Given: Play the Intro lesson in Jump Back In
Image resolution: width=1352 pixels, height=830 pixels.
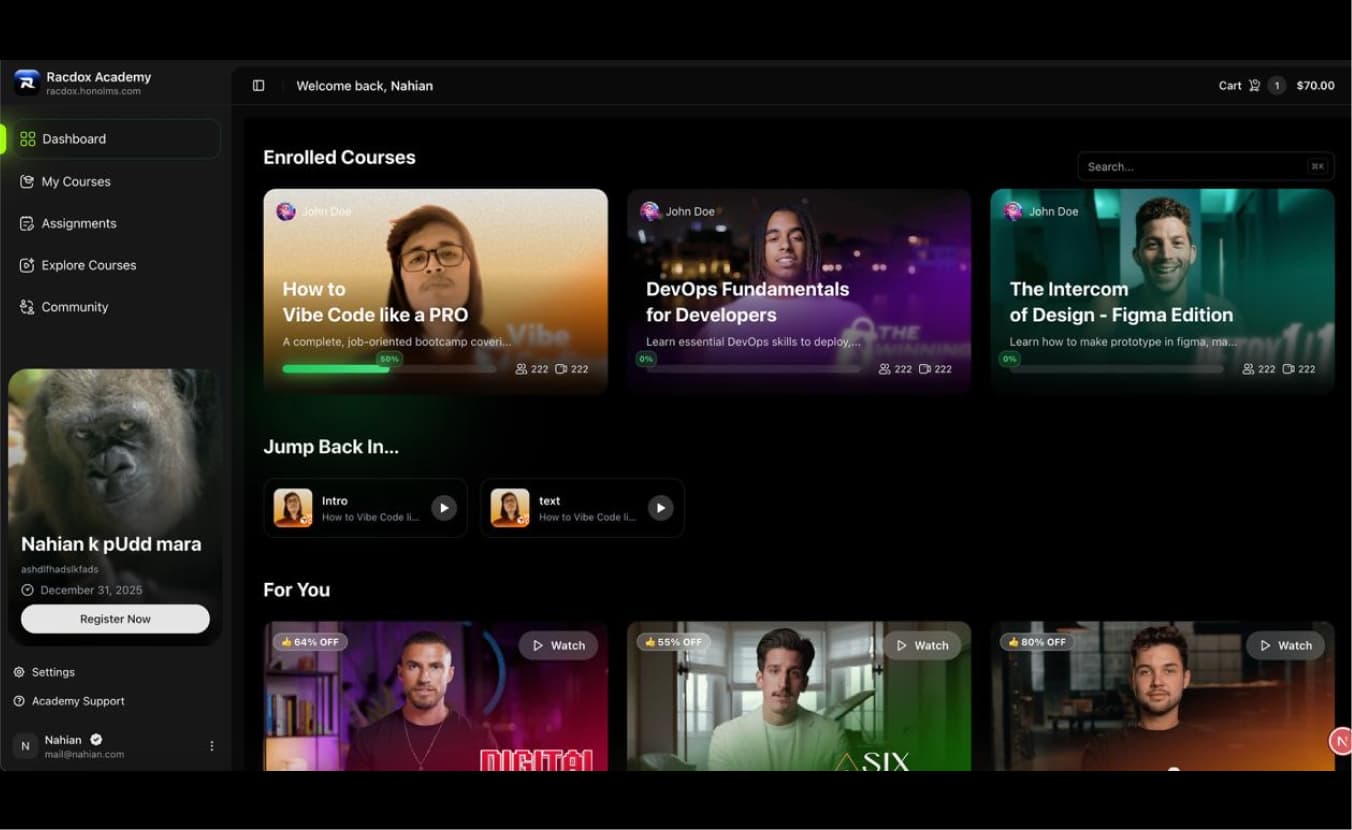Looking at the screenshot, I should click(x=443, y=507).
